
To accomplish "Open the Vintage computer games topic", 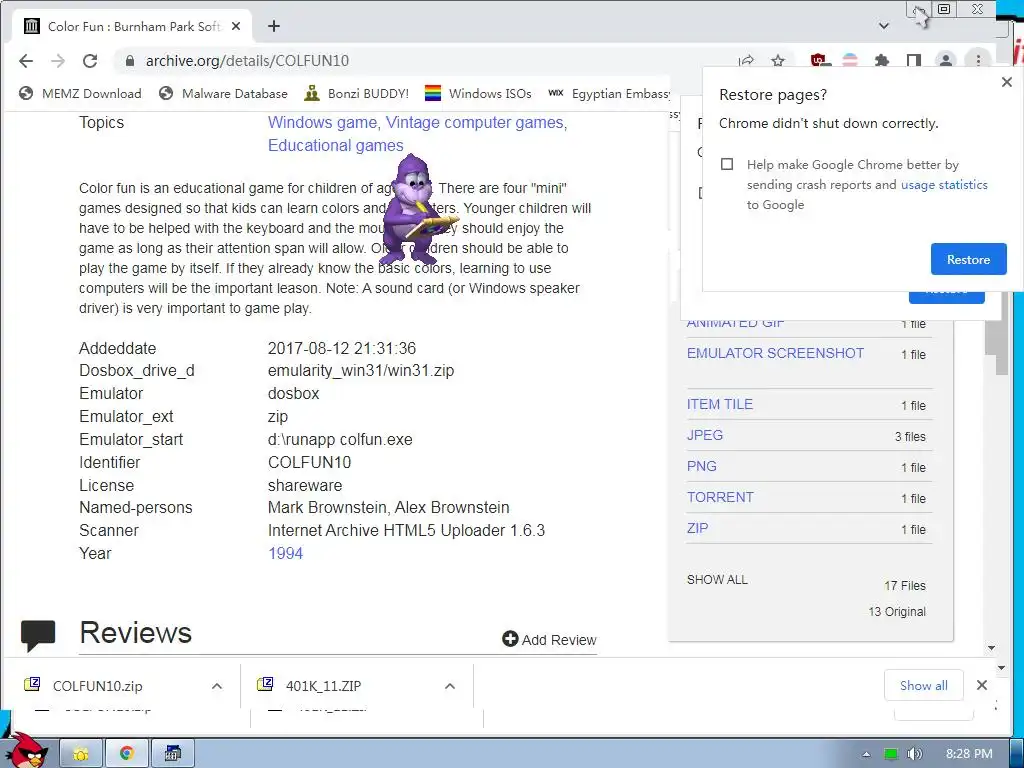I will coord(474,123).
